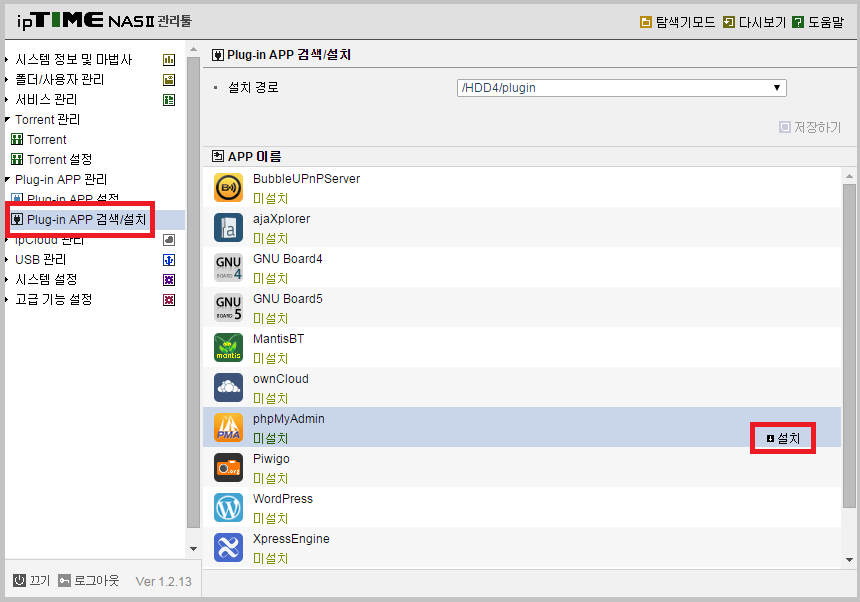Click 다시보기 link

pyautogui.click(x=762, y=22)
